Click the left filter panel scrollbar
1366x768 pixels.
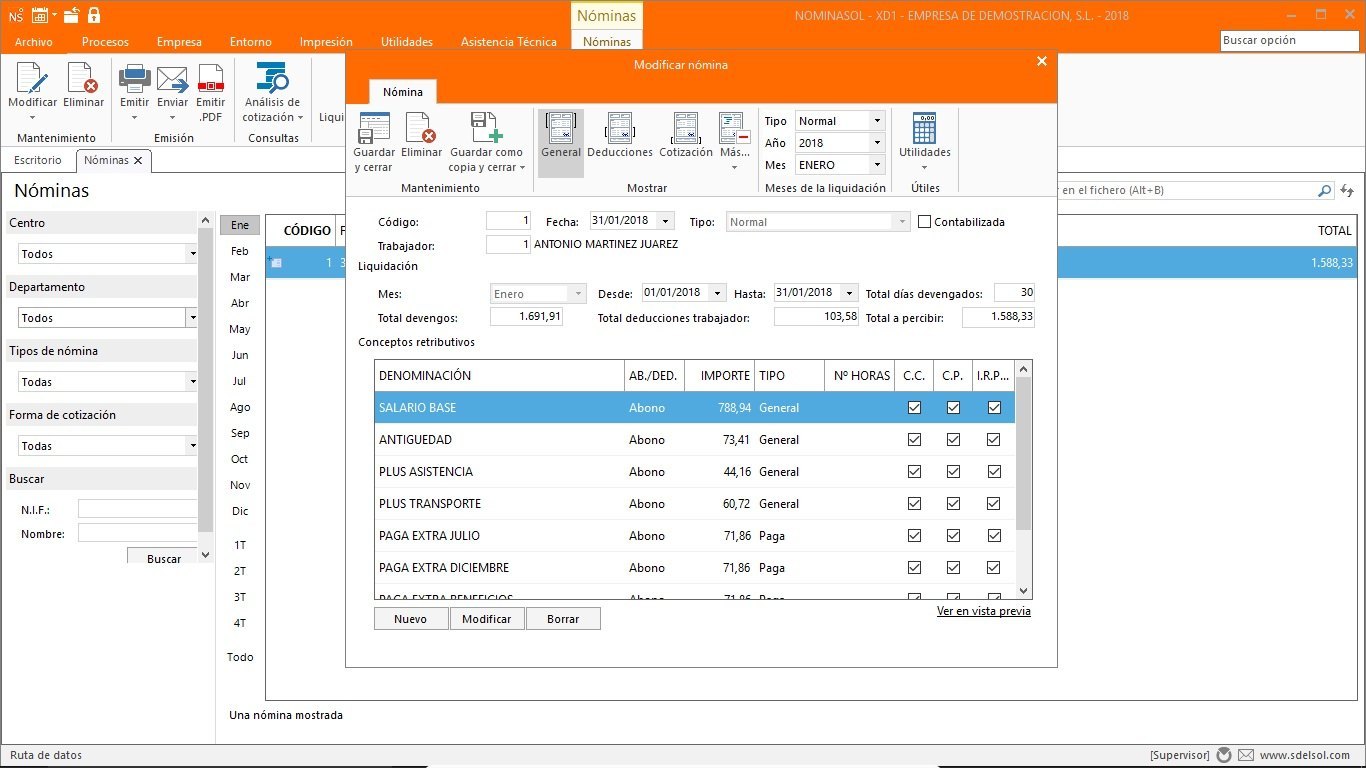click(x=206, y=380)
